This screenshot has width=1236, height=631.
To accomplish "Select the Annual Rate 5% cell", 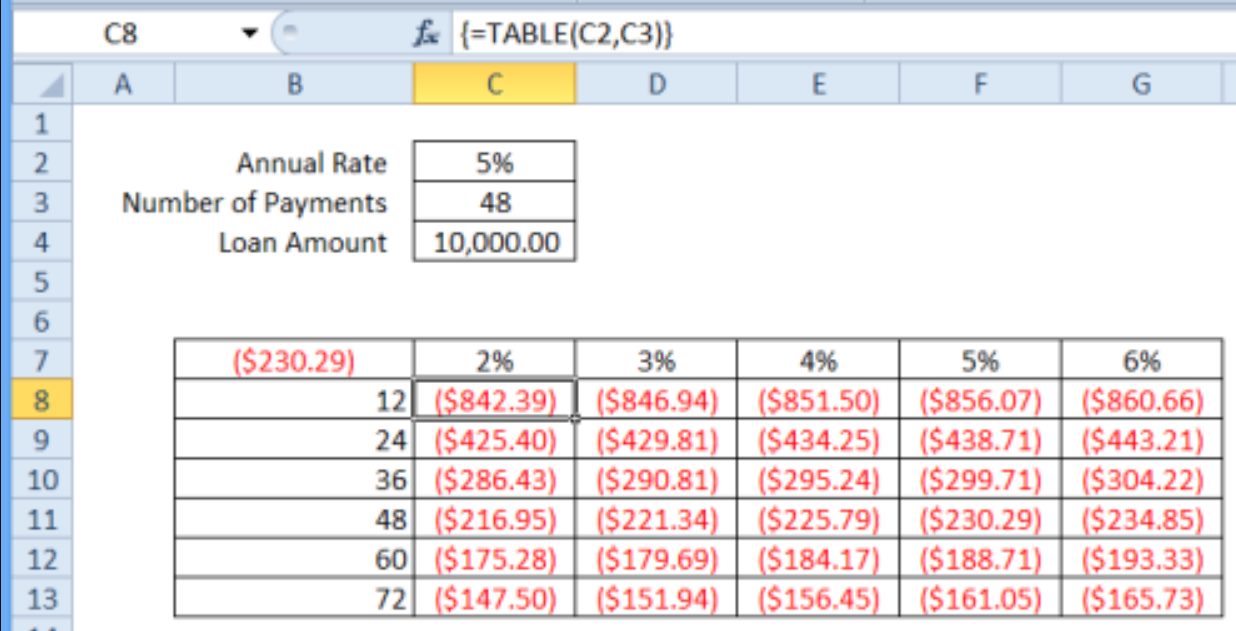I will (x=497, y=163).
